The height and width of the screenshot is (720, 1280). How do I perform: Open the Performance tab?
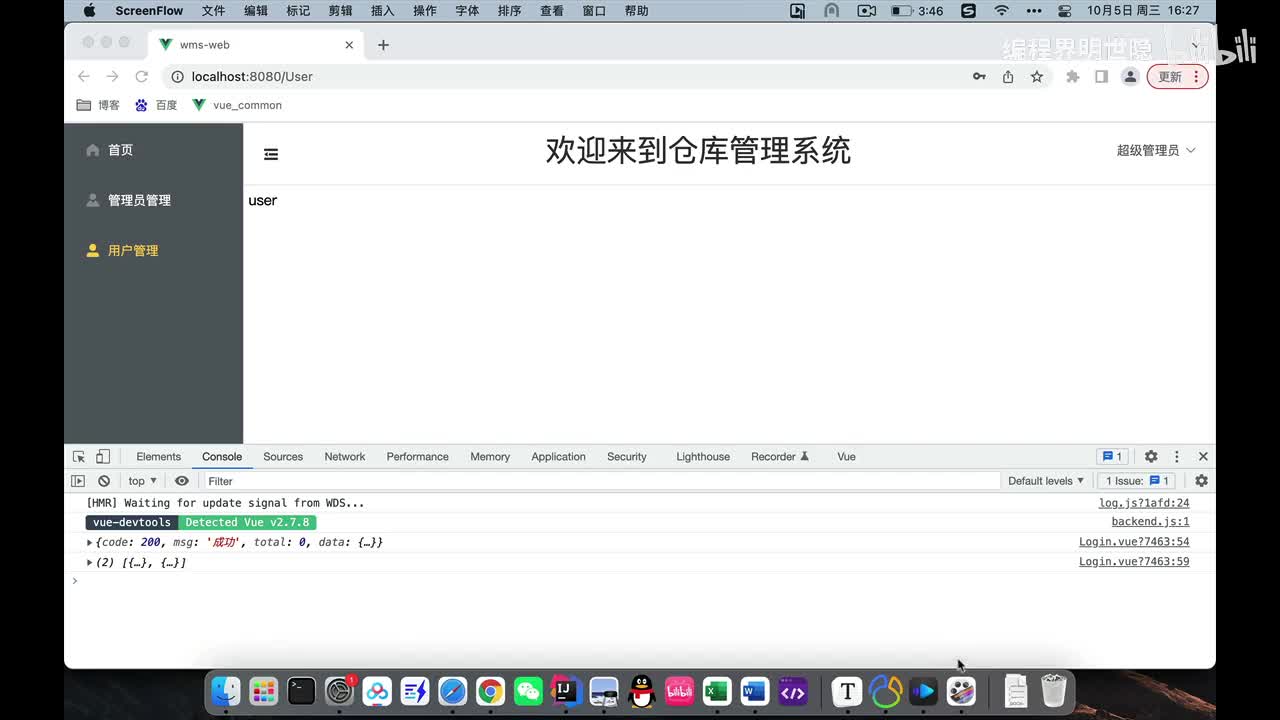(418, 456)
